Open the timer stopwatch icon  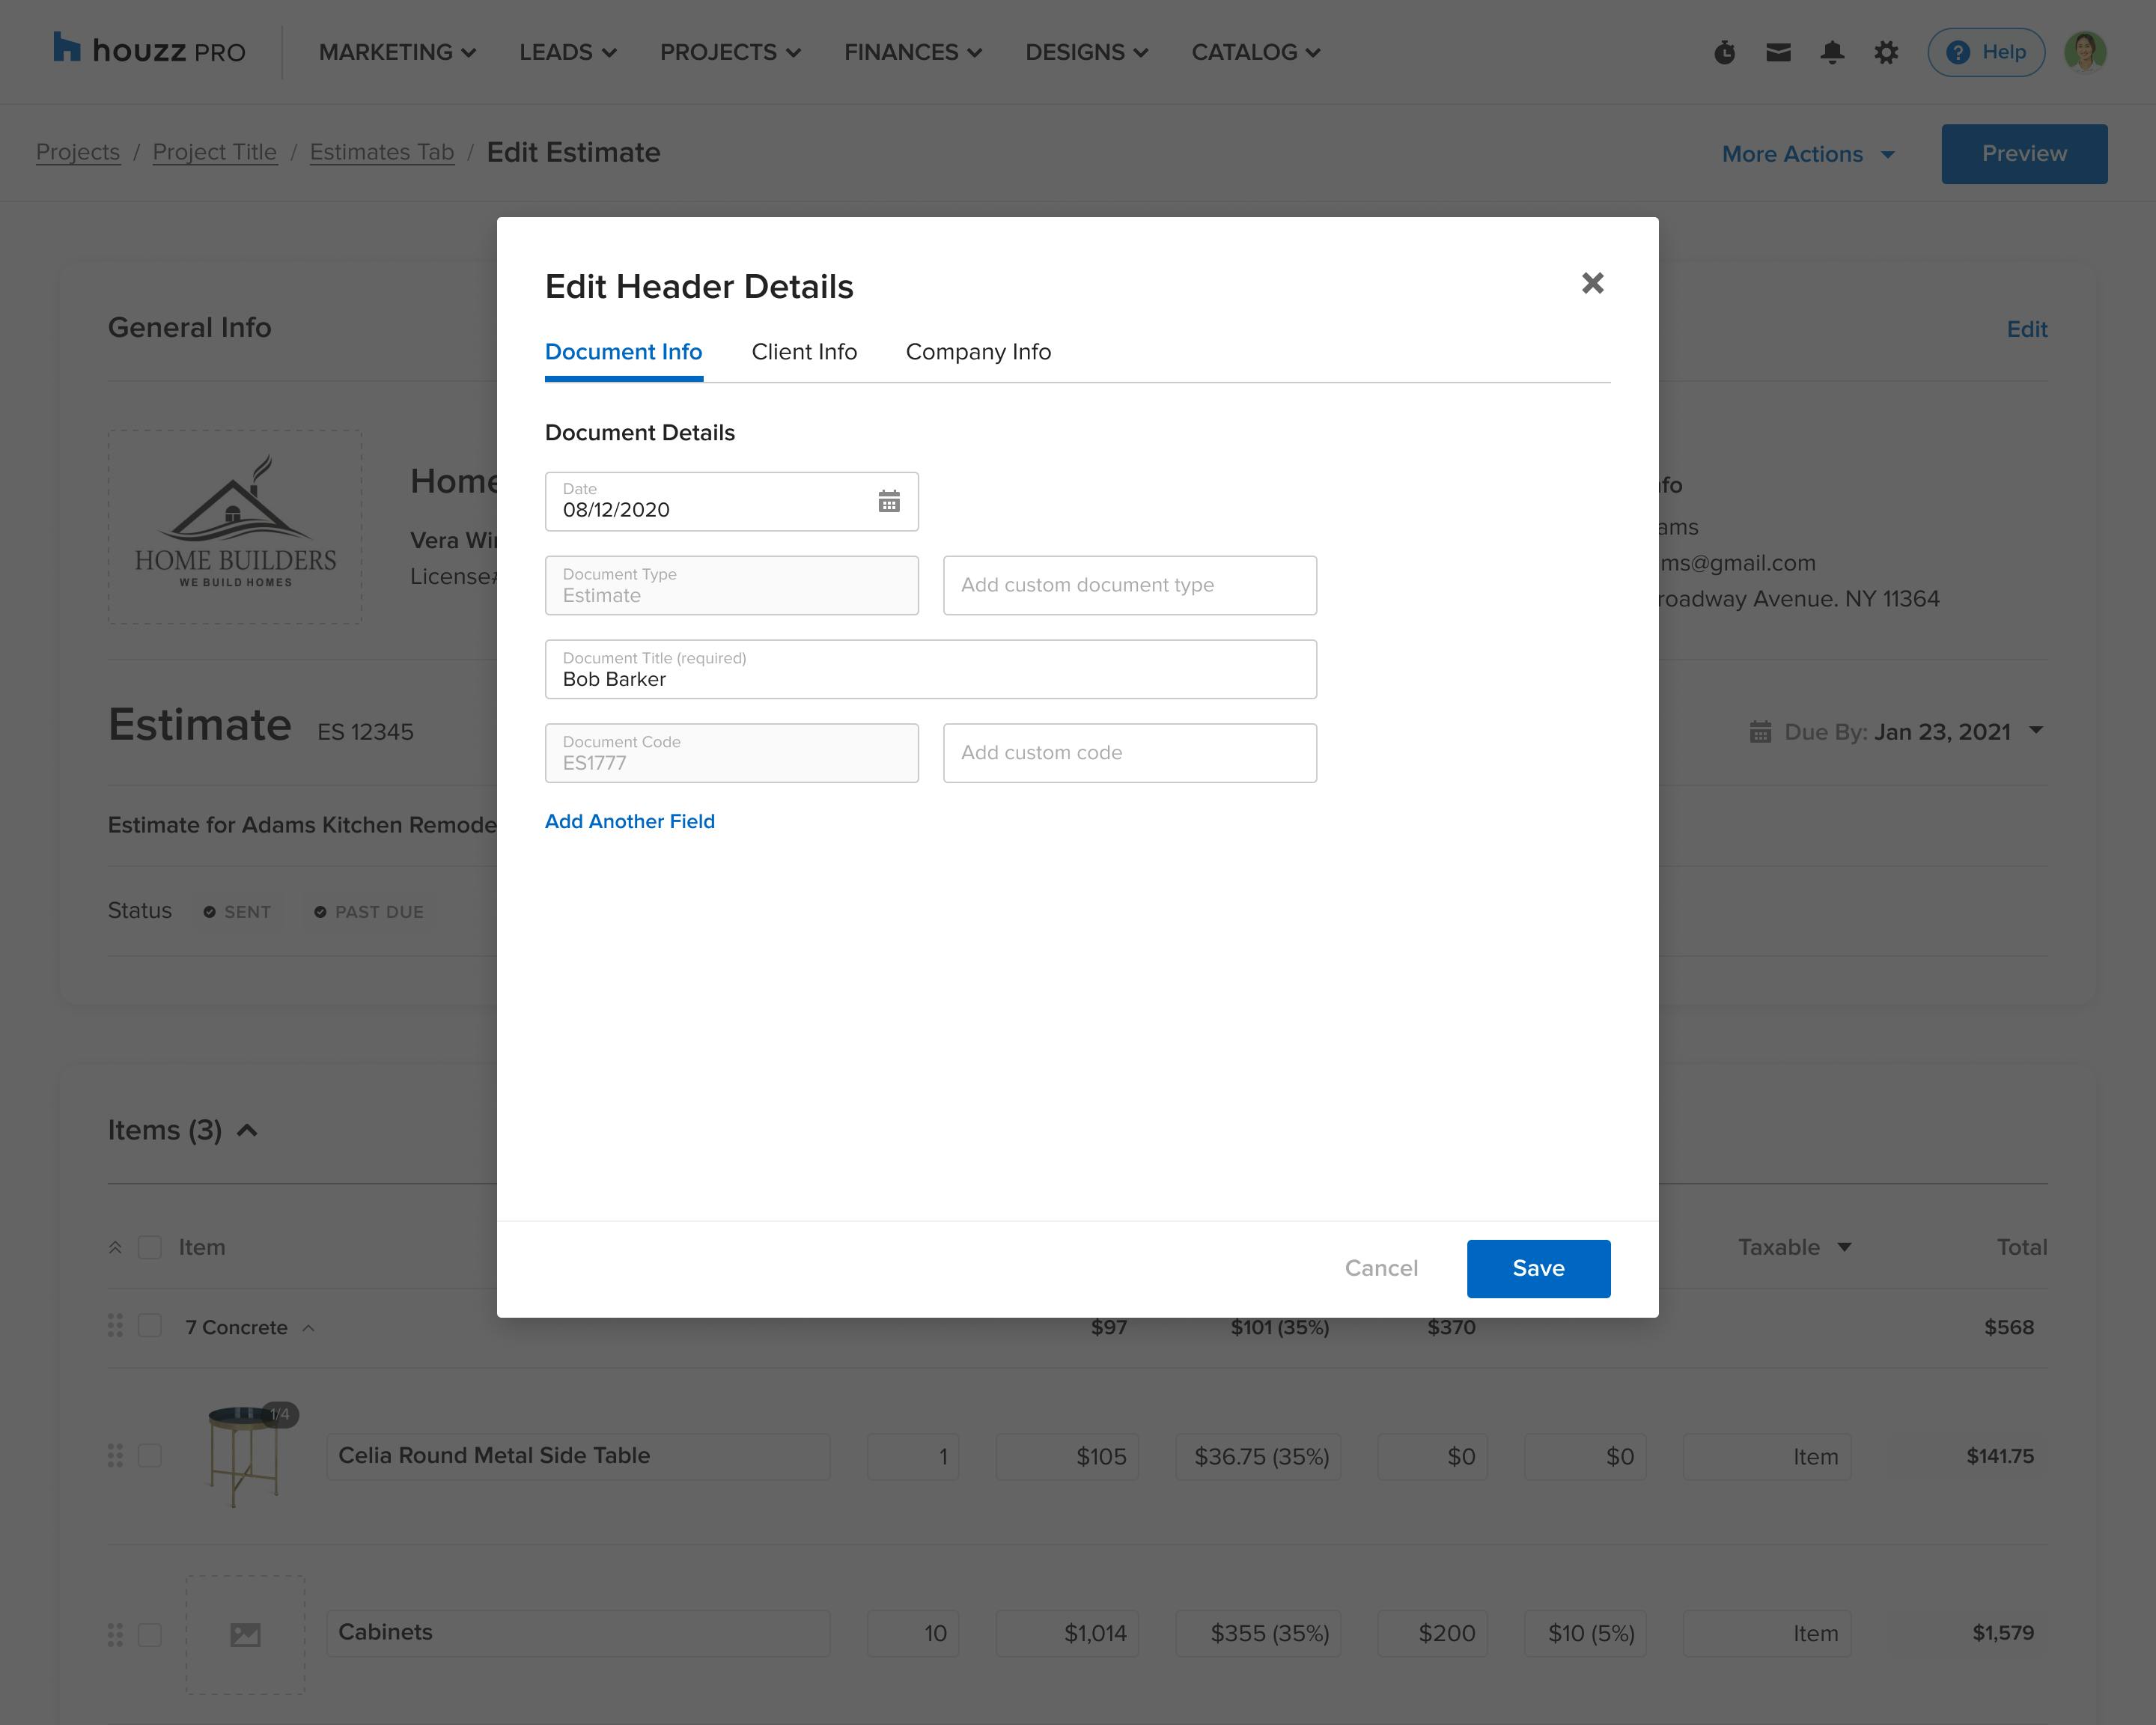coord(1725,52)
